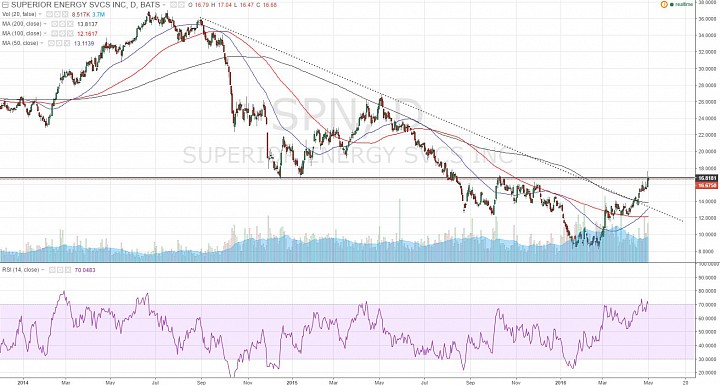Image resolution: width=720 pixels, height=385 pixels.
Task: Open the MA (200, close) dropdown arrow
Action: point(45,24)
